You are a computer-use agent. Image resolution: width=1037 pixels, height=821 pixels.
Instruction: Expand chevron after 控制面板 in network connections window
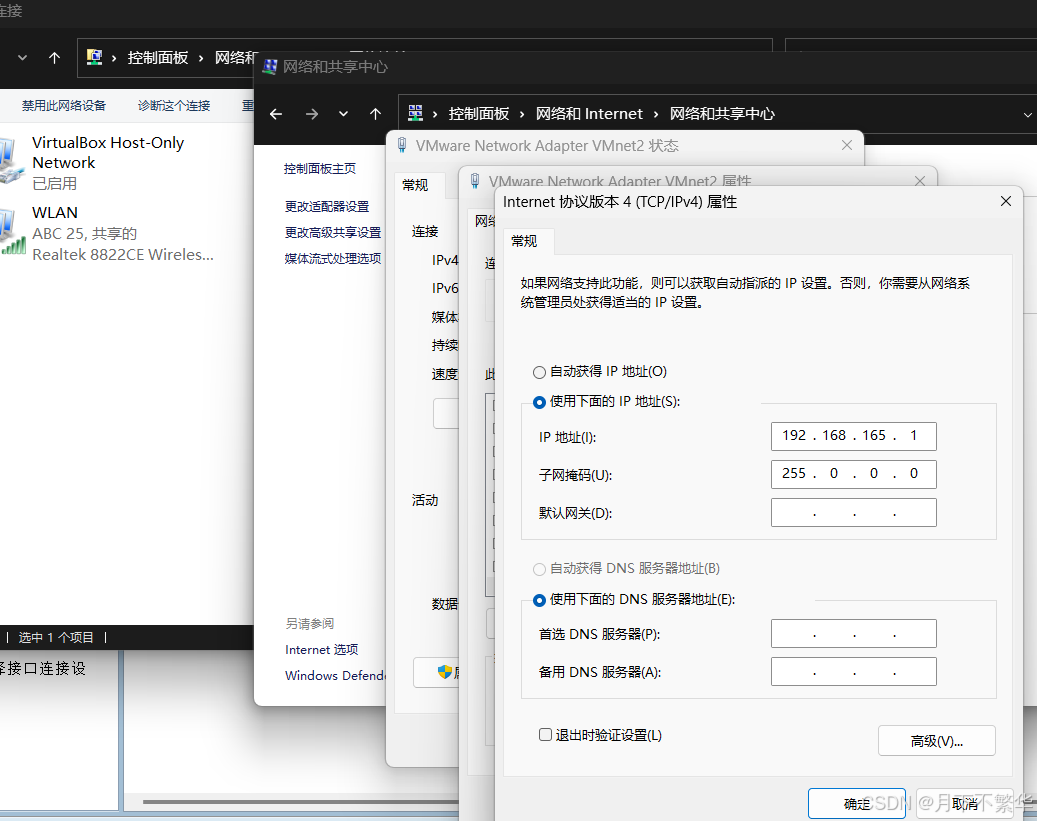201,58
